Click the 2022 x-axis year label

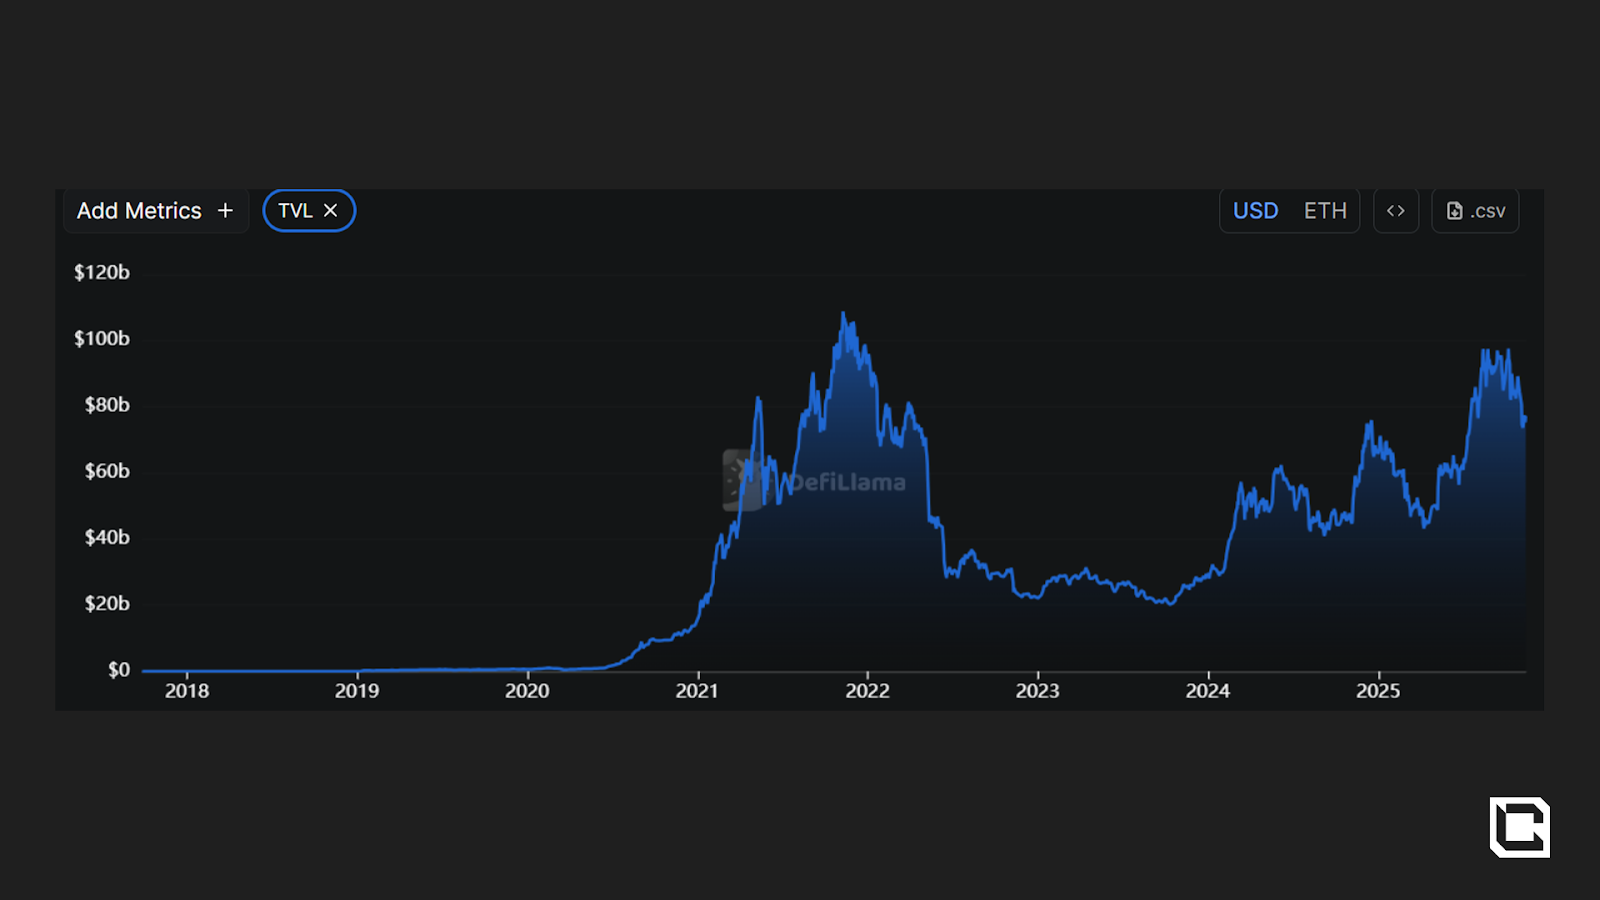point(867,691)
